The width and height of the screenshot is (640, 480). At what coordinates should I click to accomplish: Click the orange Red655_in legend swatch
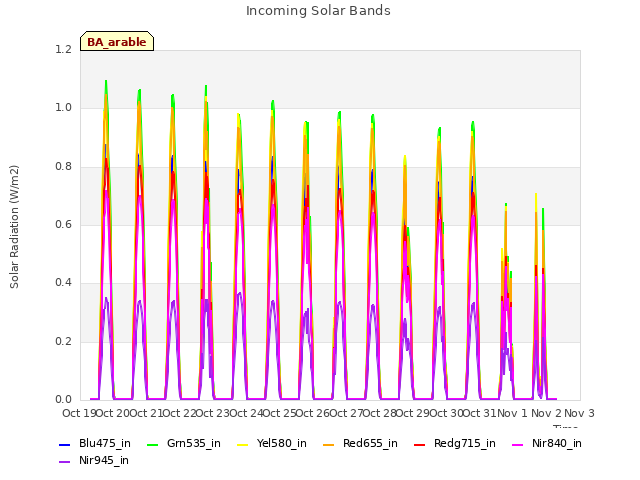tap(329, 444)
